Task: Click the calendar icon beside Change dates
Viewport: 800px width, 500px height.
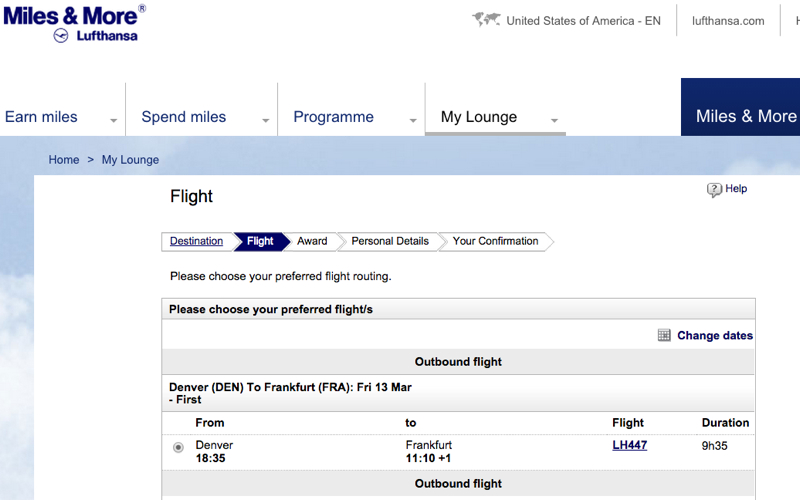Action: tap(664, 335)
